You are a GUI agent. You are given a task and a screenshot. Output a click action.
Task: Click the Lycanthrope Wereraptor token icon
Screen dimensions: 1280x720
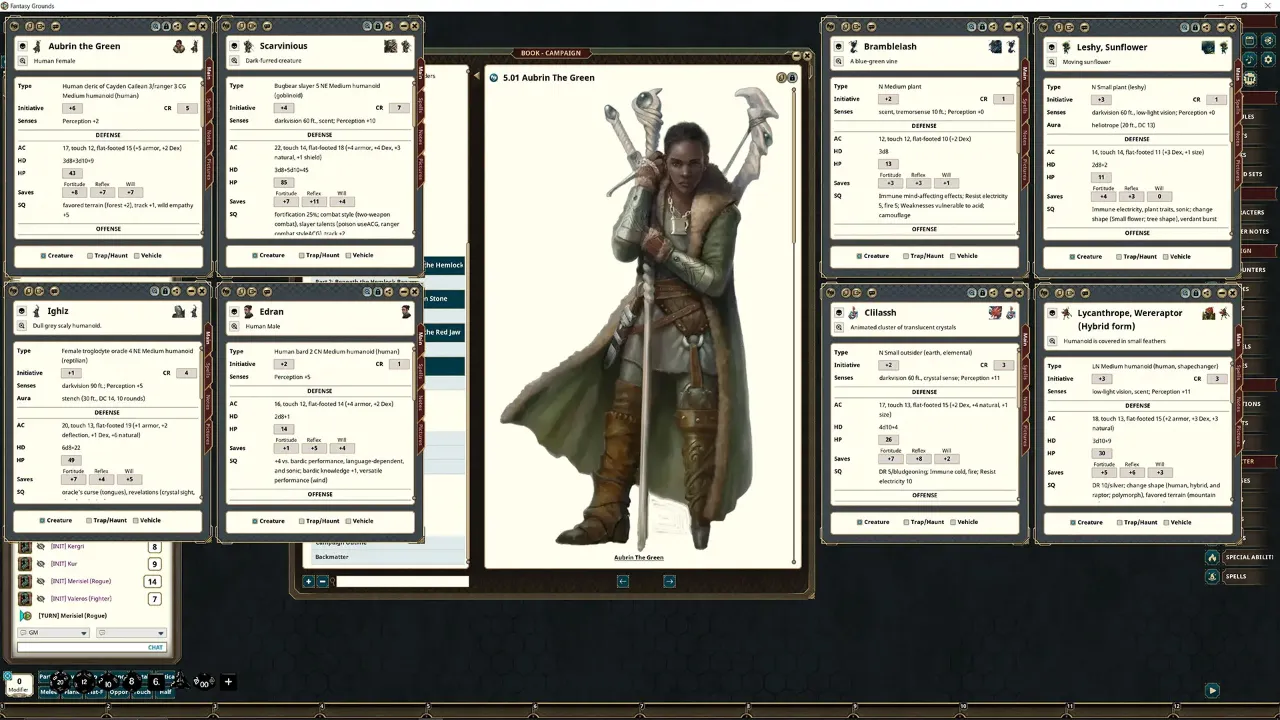(1224, 314)
